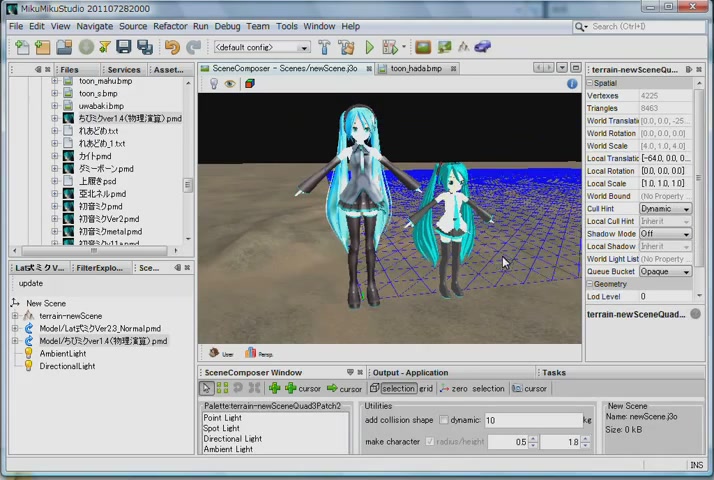Screen dimensions: 714x480
Task: Click the Files panel vertical scrollbar handle
Action: [187, 184]
